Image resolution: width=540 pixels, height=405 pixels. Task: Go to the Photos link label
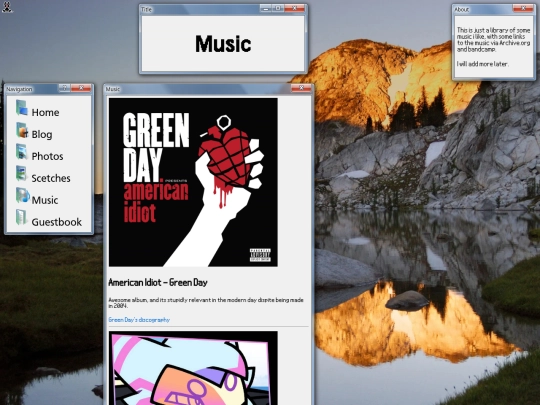[47, 156]
